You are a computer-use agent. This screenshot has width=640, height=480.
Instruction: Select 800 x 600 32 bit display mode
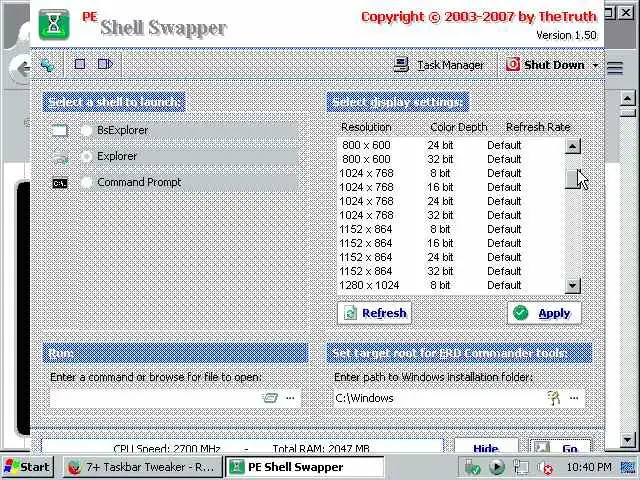(x=451, y=159)
